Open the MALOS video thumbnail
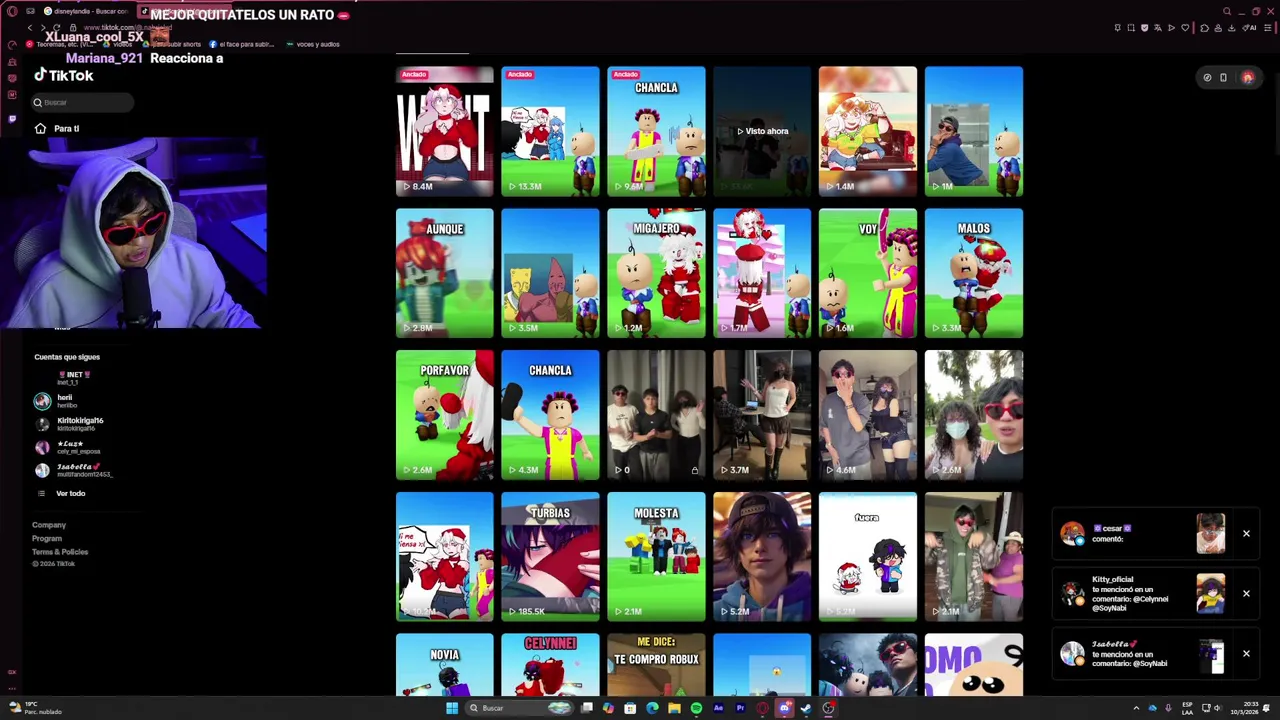 tap(974, 273)
